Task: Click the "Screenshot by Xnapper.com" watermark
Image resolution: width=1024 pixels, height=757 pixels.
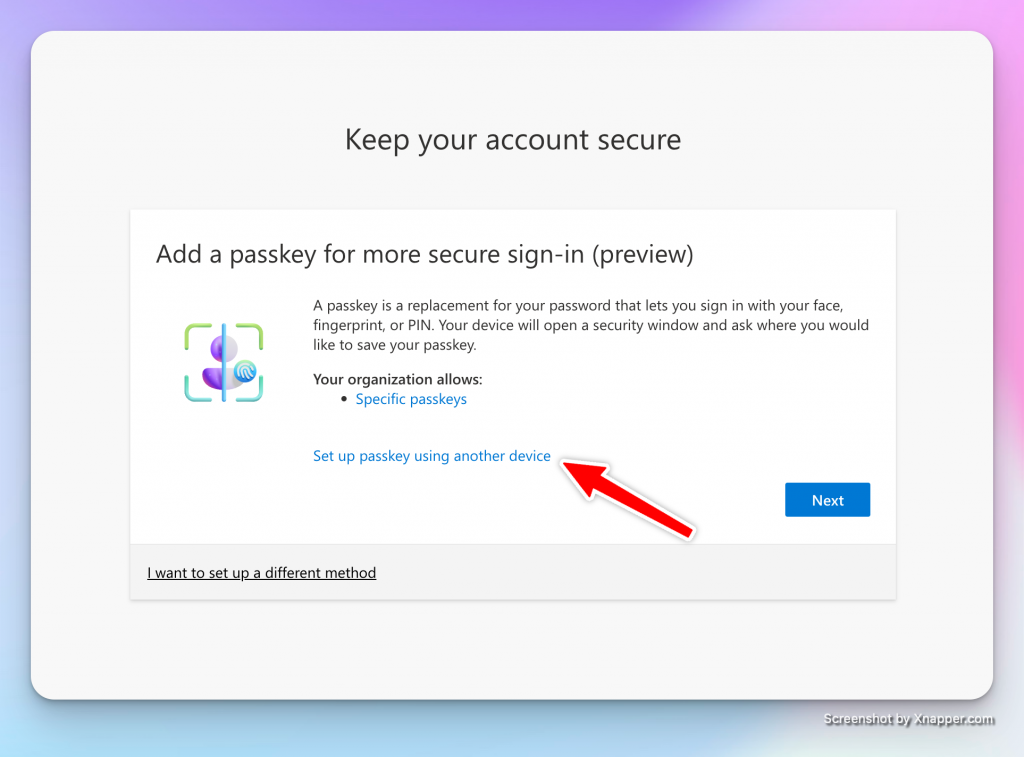Action: click(x=908, y=719)
